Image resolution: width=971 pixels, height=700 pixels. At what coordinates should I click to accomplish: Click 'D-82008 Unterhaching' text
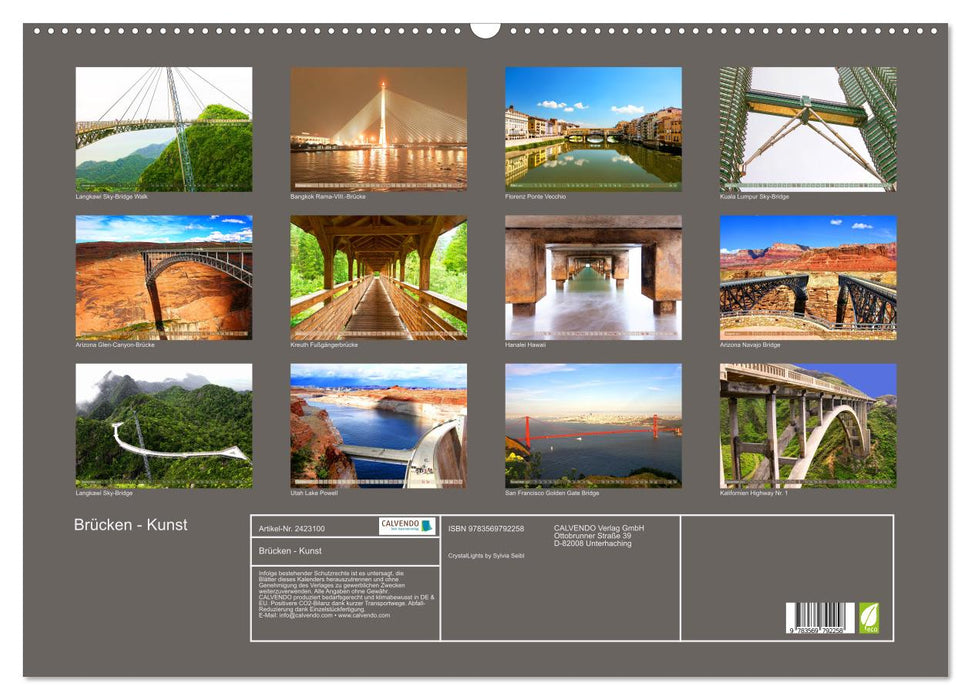pyautogui.click(x=593, y=543)
